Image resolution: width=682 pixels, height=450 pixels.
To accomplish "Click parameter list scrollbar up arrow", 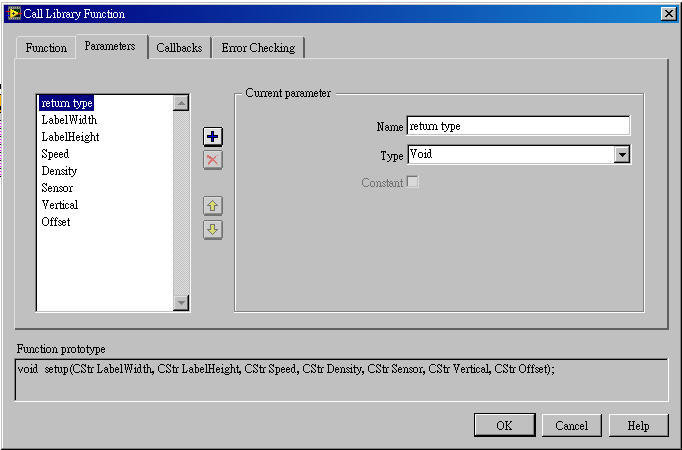I will 181,103.
